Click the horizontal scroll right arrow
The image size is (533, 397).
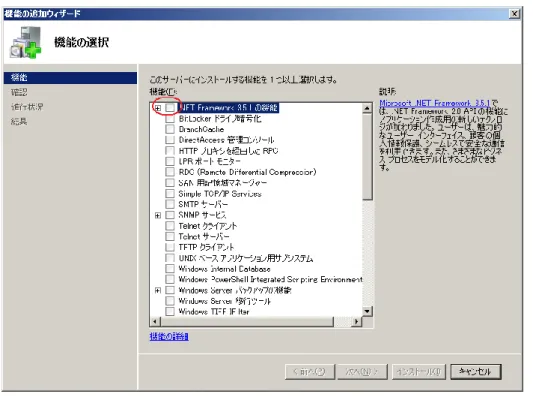point(357,321)
